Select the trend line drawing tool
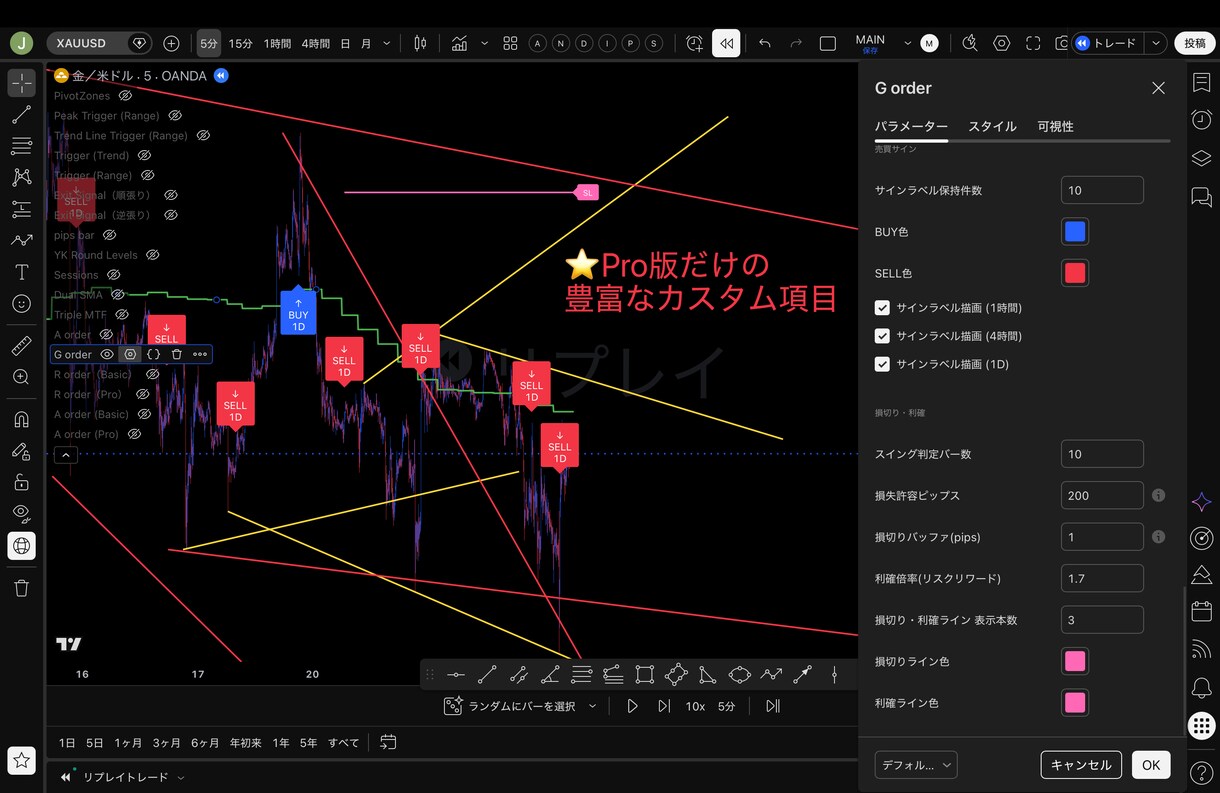The width and height of the screenshot is (1220, 793). tap(21, 115)
